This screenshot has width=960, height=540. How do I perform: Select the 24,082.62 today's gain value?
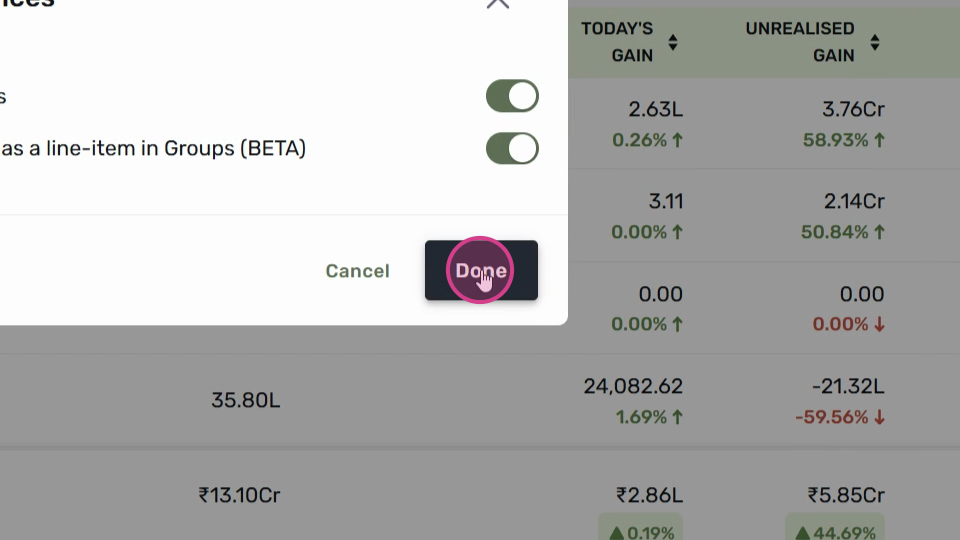(x=633, y=386)
